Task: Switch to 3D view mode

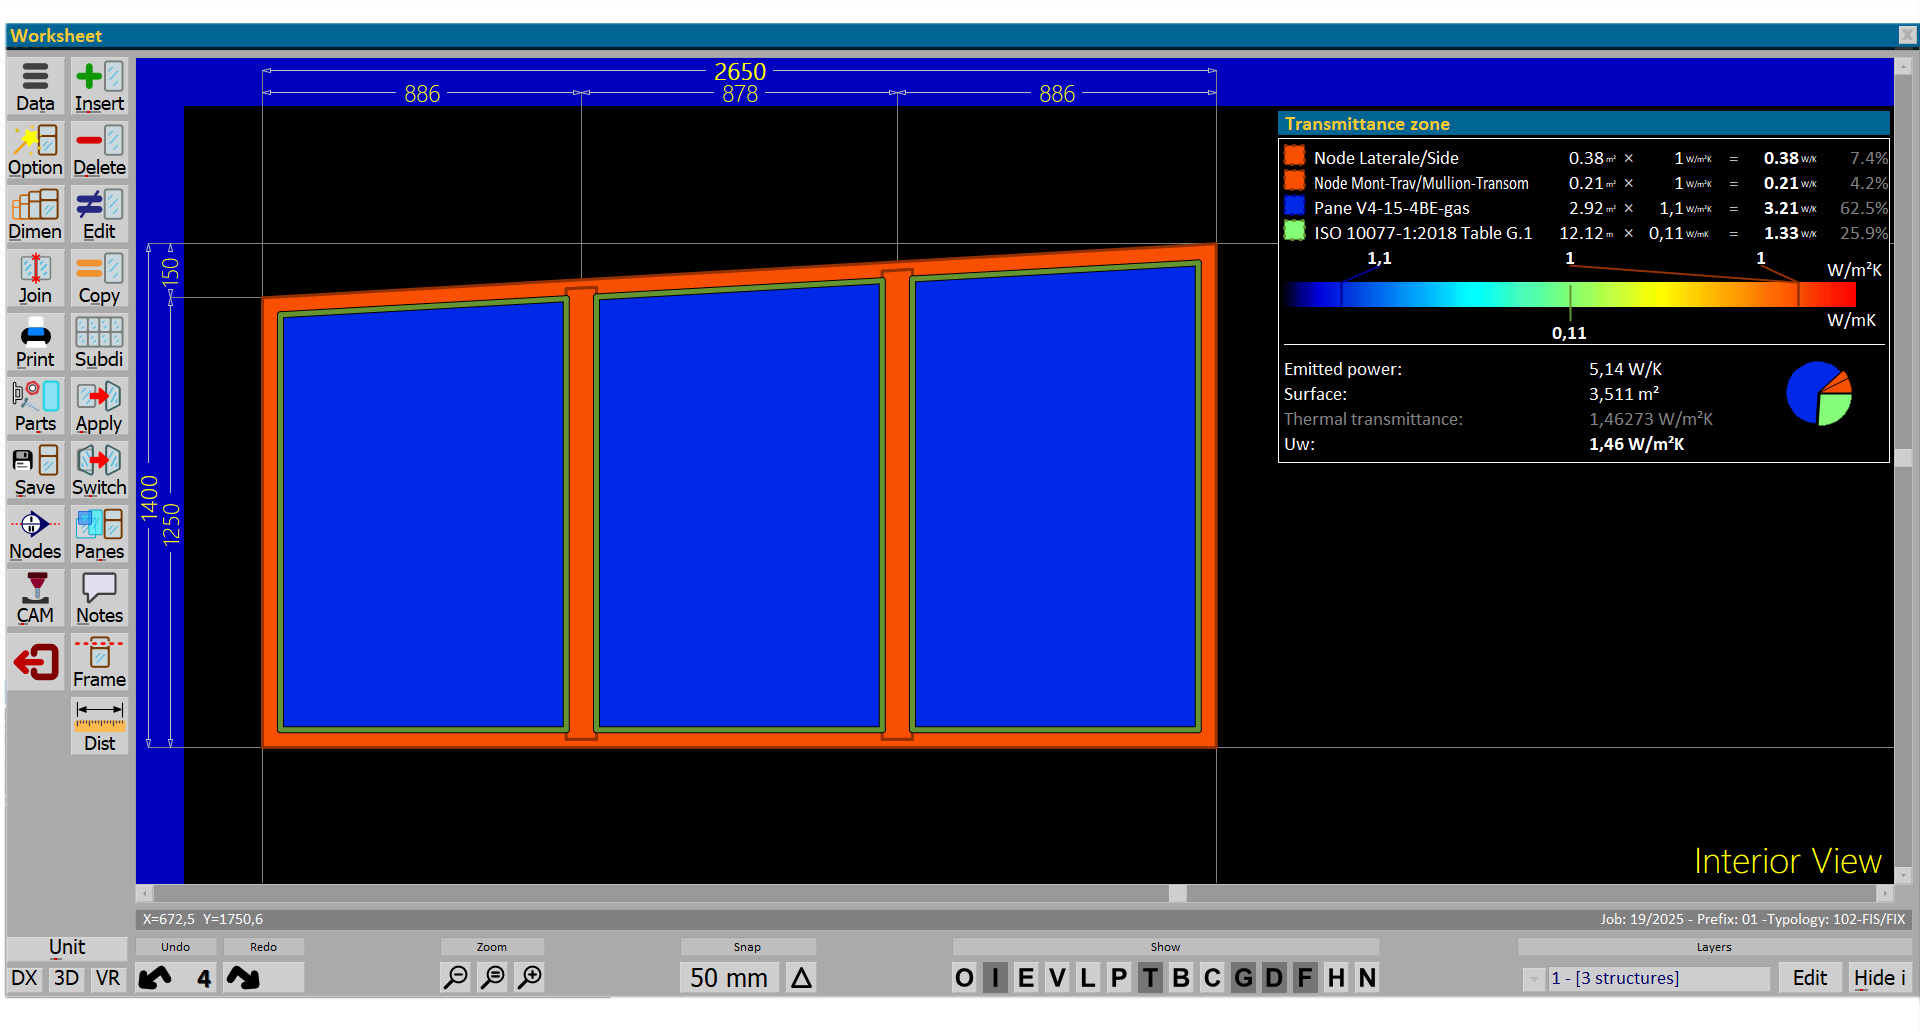Action: click(x=66, y=977)
